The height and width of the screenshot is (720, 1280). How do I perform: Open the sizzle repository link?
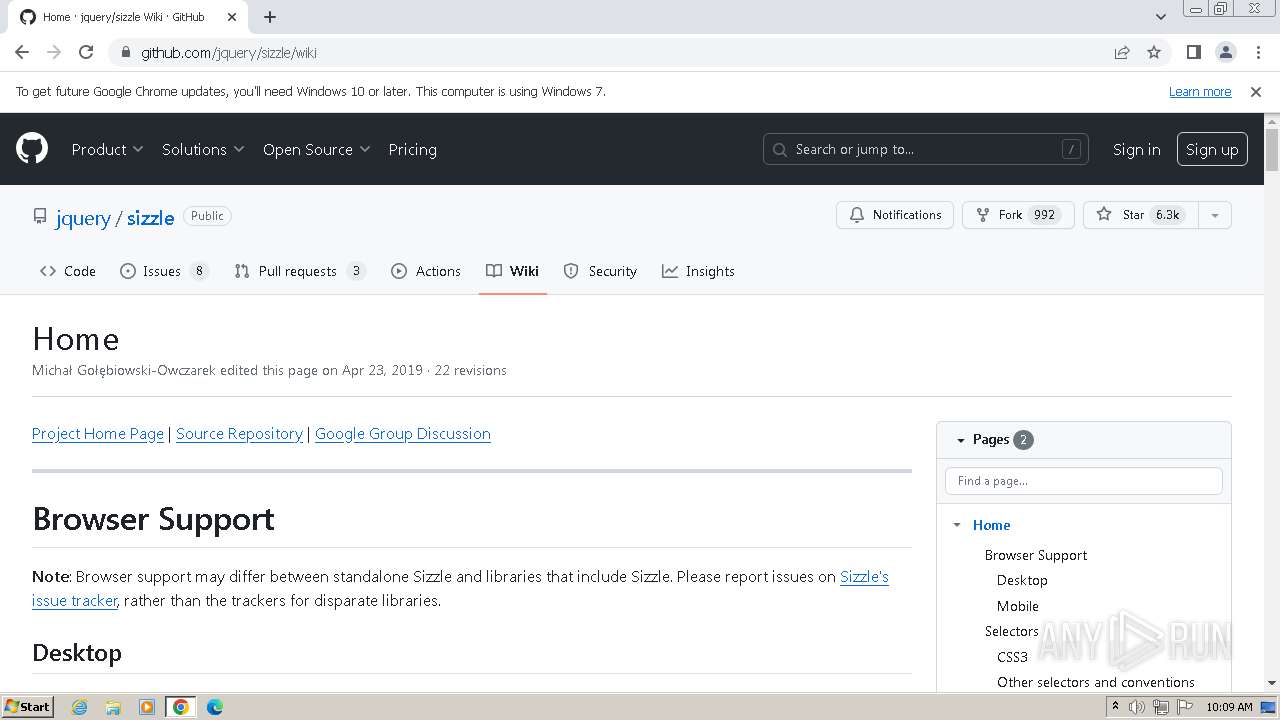point(150,218)
